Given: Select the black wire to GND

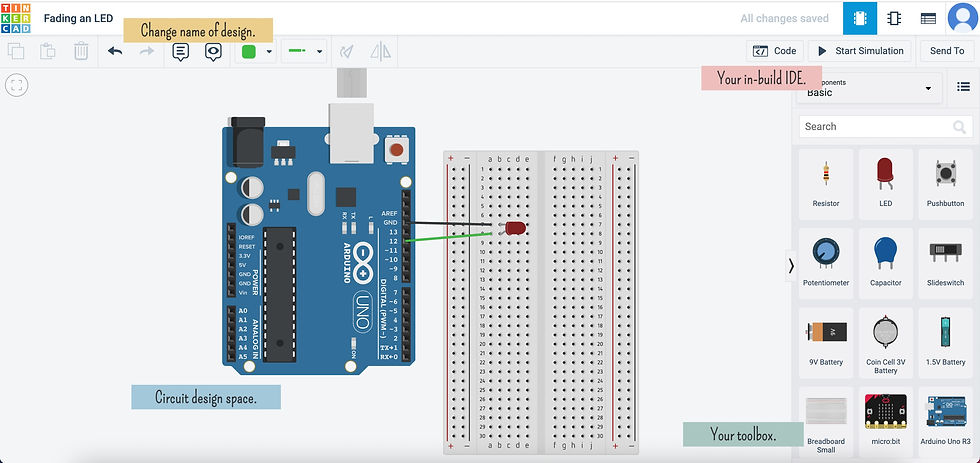Looking at the screenshot, I should pos(449,223).
